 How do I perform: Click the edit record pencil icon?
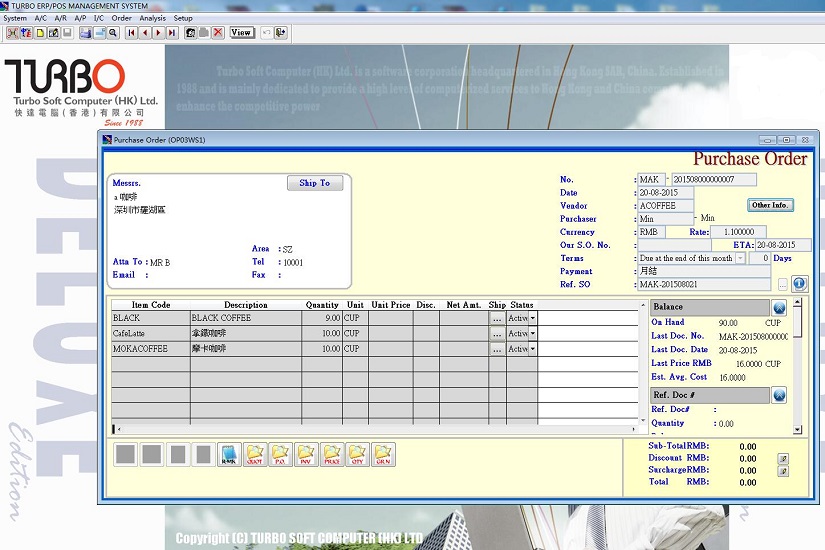[x=54, y=33]
